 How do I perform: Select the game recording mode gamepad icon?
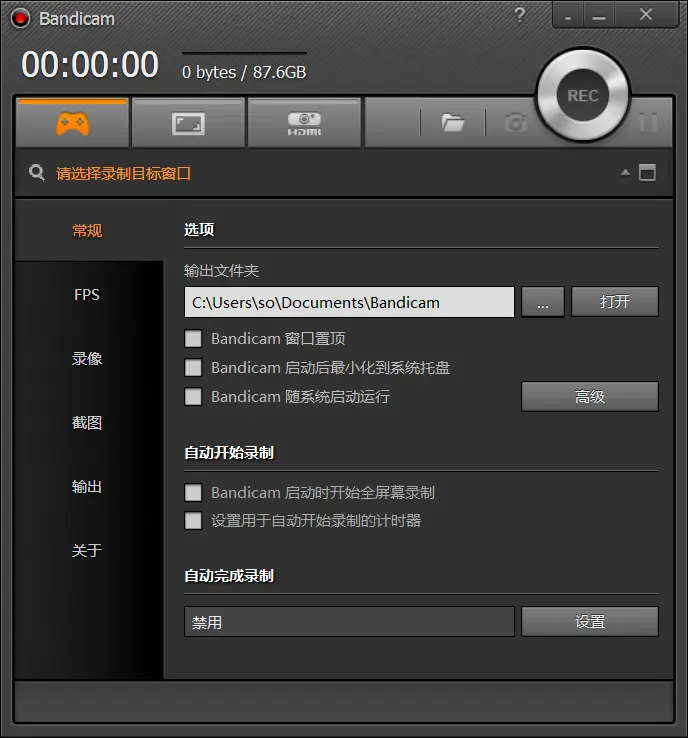click(72, 124)
